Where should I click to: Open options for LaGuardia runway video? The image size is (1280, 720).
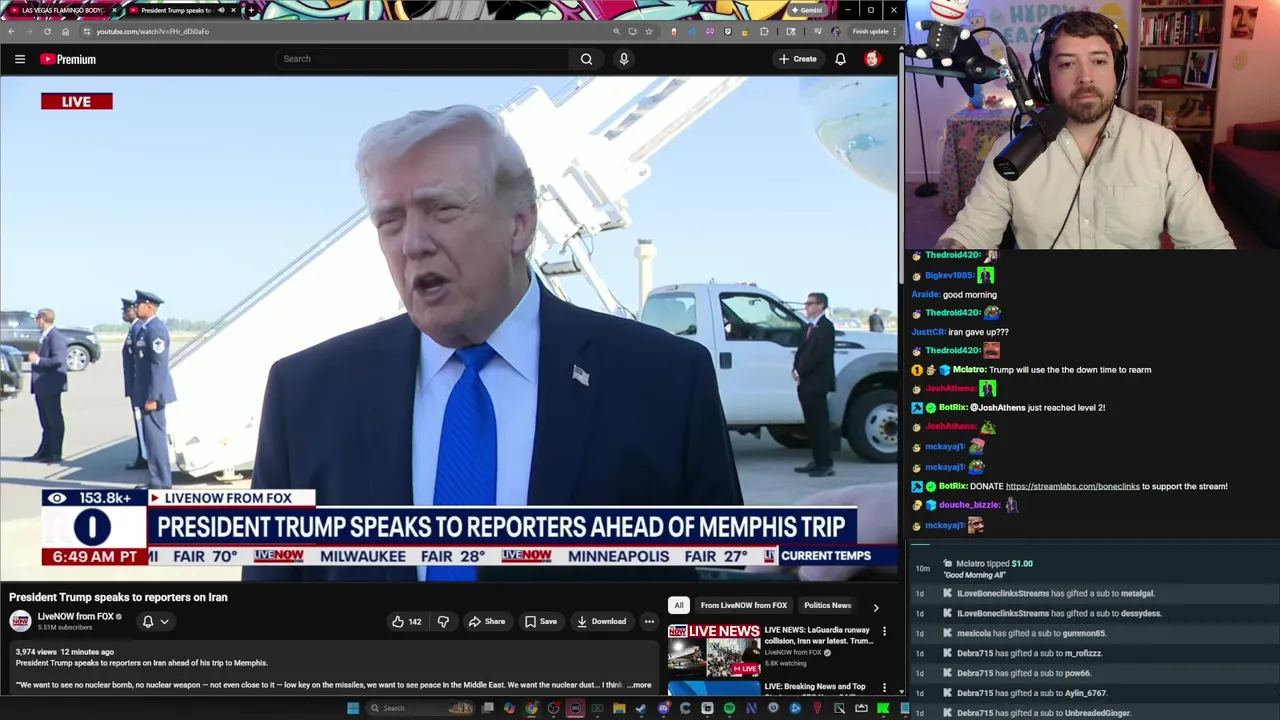pyautogui.click(x=884, y=631)
